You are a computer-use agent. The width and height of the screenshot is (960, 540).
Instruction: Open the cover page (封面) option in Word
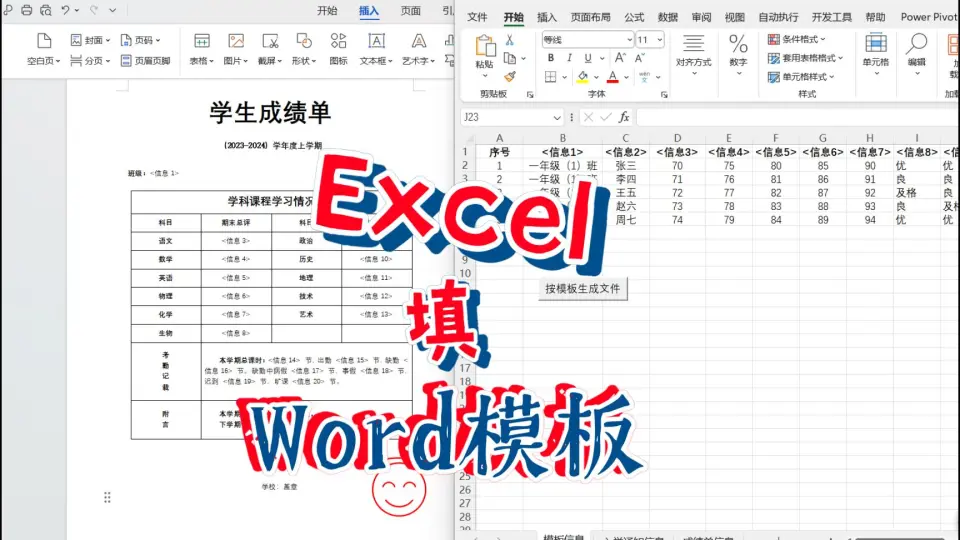pos(90,40)
